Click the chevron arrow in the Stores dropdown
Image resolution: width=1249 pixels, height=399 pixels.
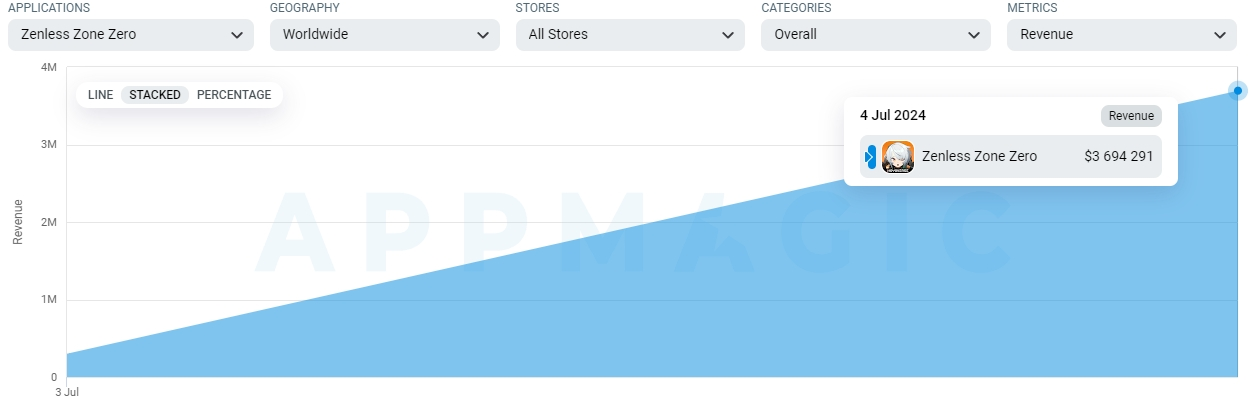click(728, 35)
